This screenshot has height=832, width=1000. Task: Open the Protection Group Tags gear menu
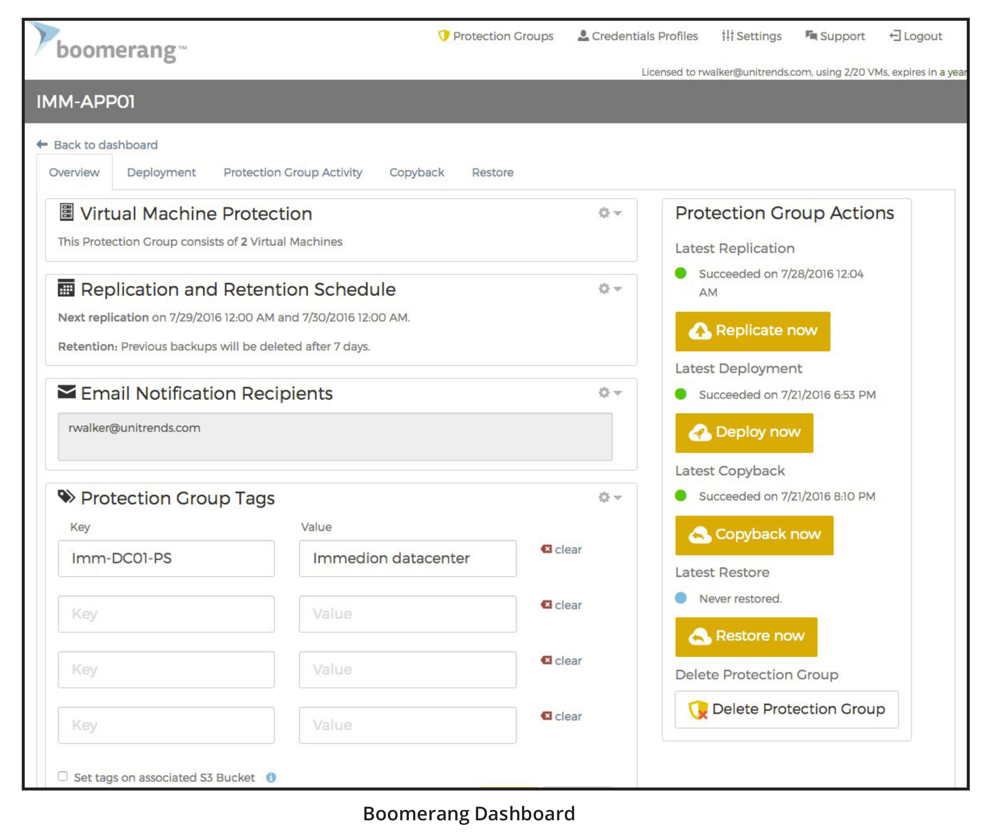(609, 497)
